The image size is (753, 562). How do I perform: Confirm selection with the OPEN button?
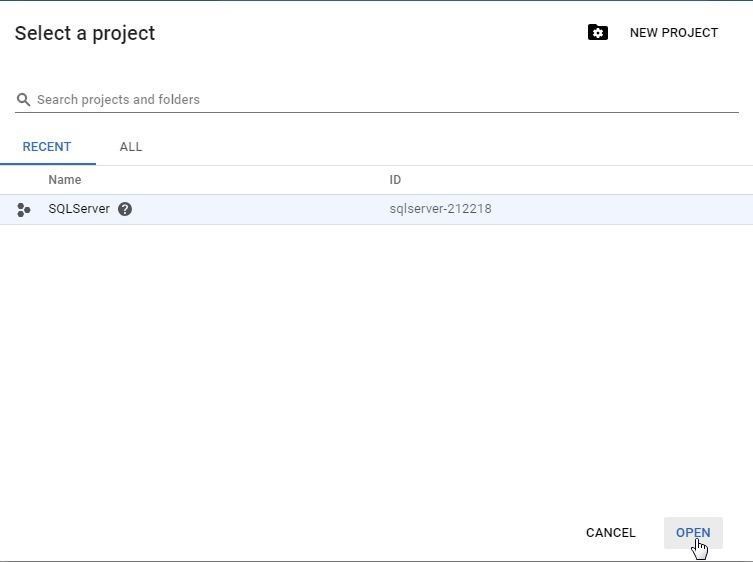tap(693, 532)
